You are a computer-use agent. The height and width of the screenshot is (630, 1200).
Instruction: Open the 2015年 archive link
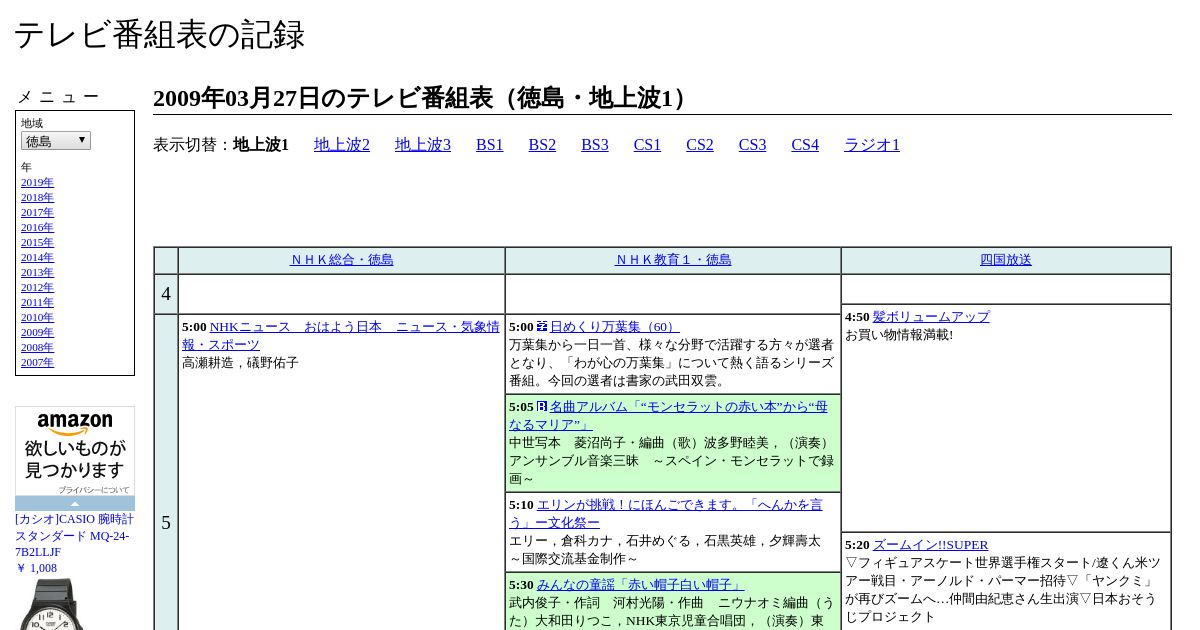(37, 243)
